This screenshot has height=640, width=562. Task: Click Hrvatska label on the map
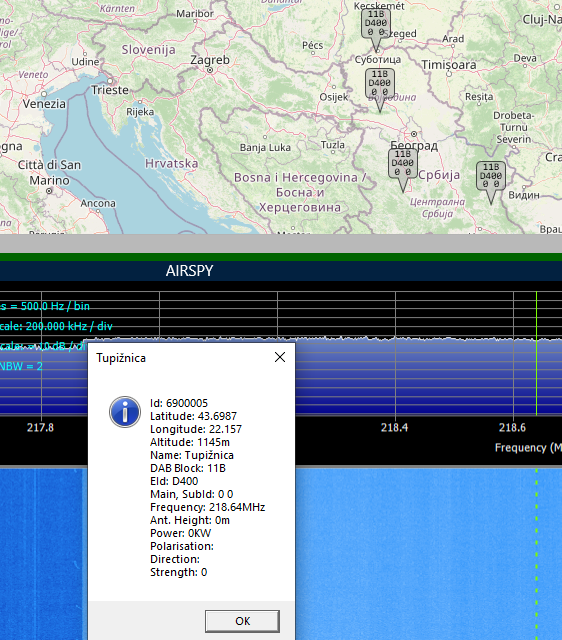click(x=171, y=164)
